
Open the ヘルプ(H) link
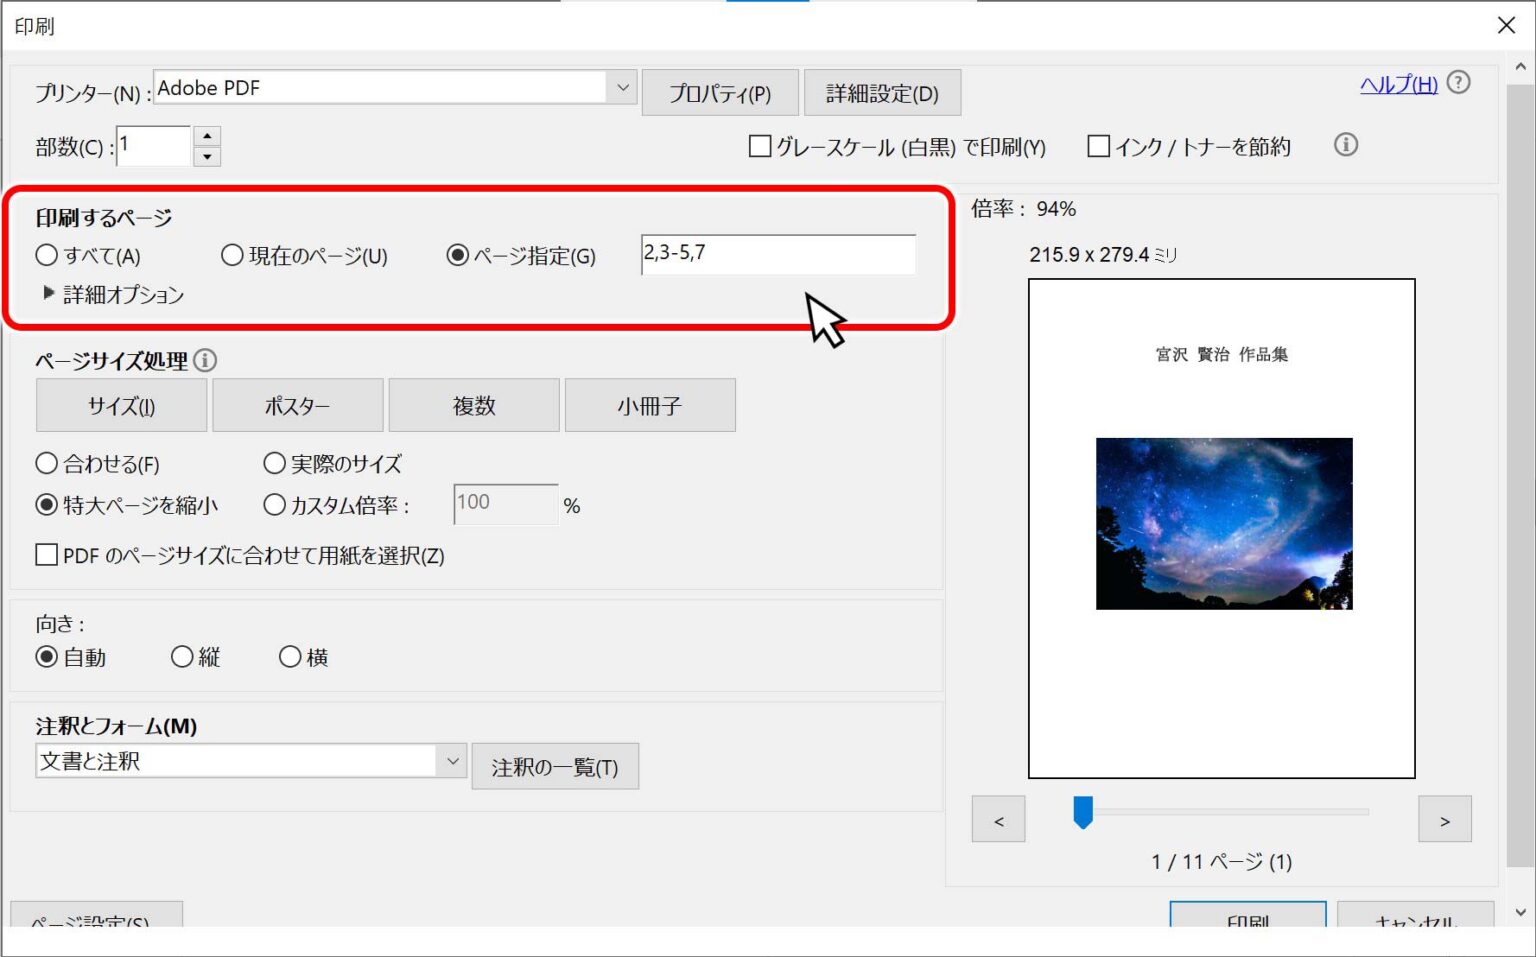coord(1396,85)
